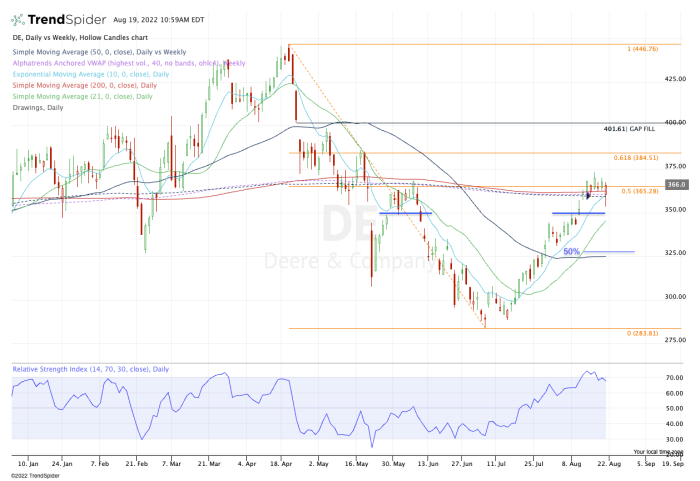The height and width of the screenshot is (481, 700).
Task: Click the '22. Aug' date axis label
Action: (x=609, y=464)
